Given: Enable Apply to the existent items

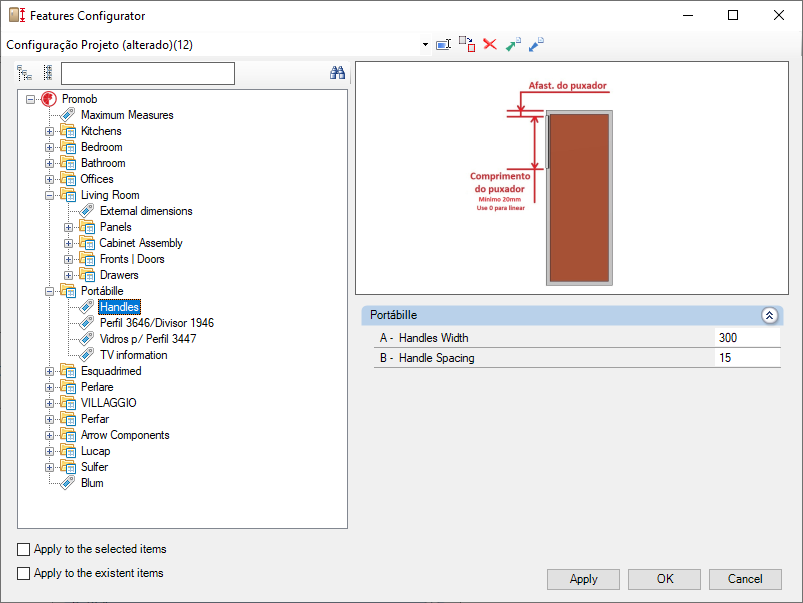Looking at the screenshot, I should tap(24, 573).
